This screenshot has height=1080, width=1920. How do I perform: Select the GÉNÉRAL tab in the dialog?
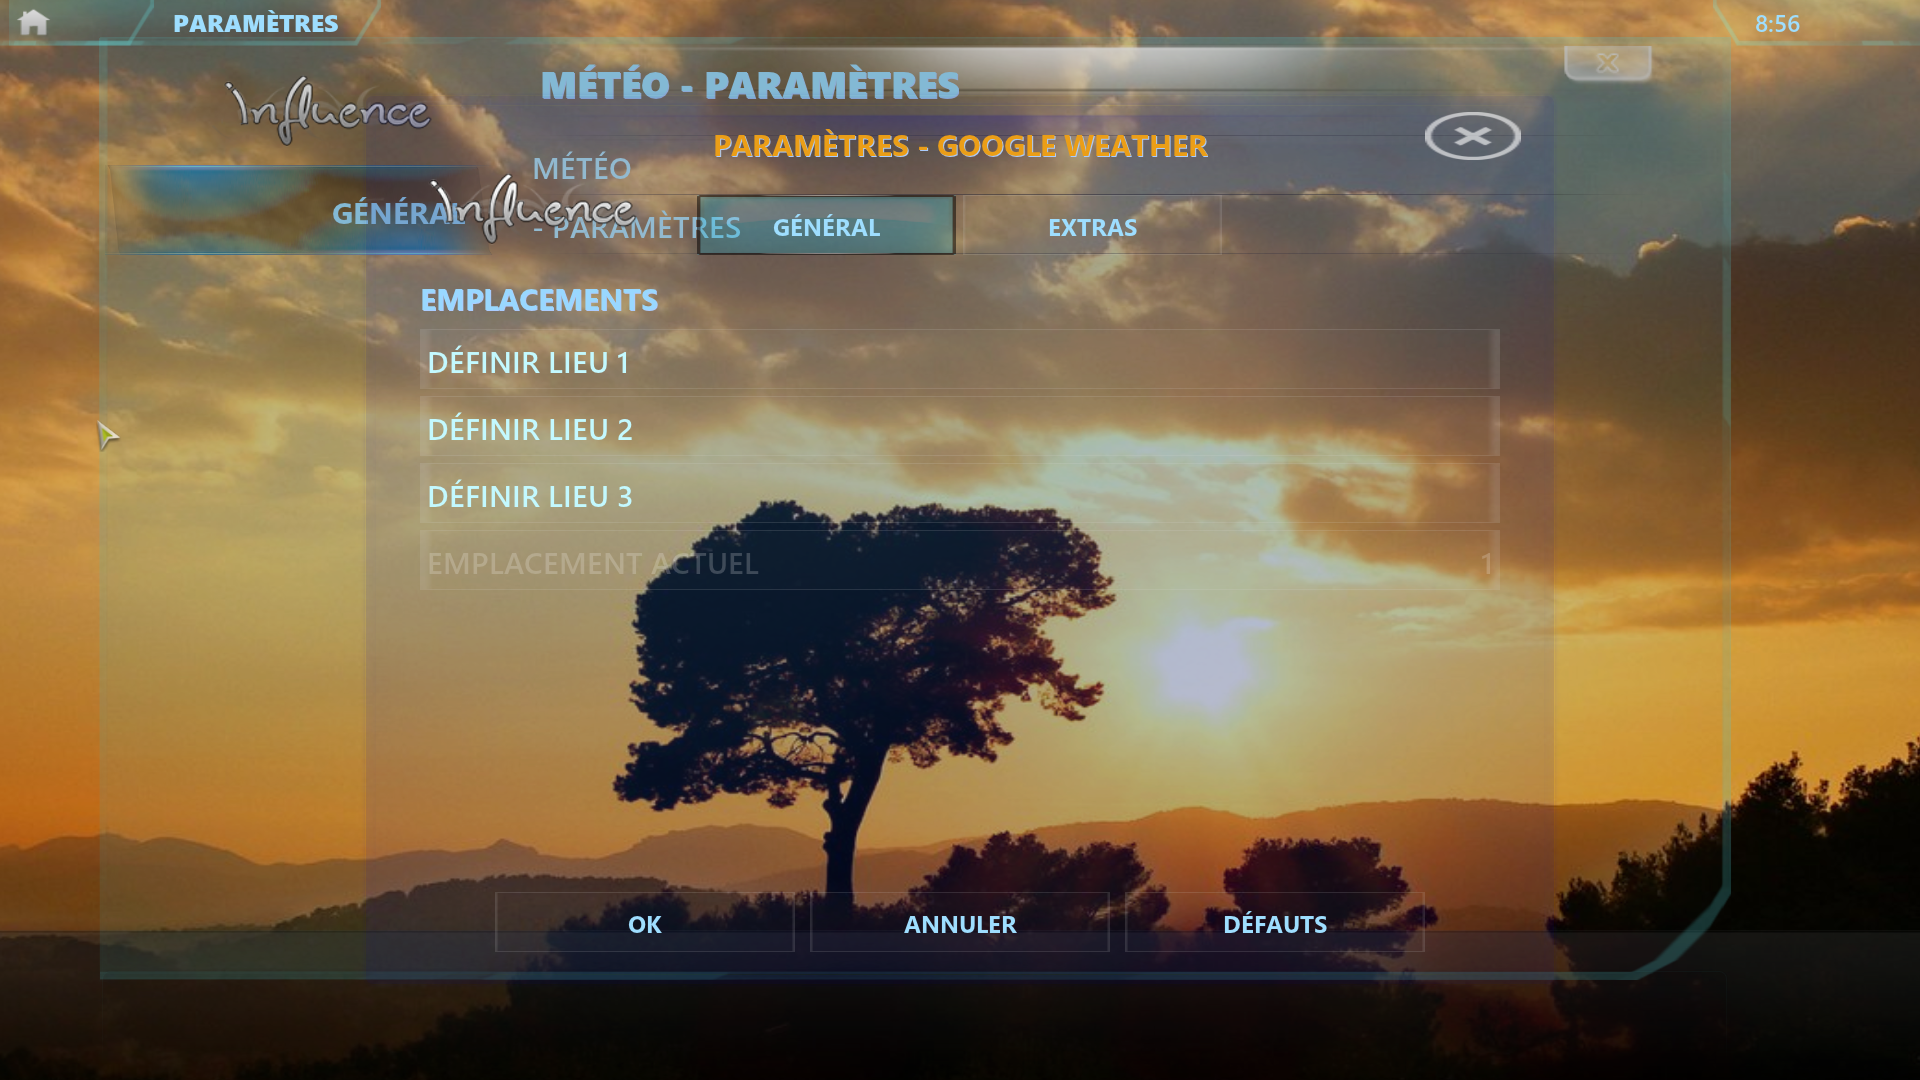(x=826, y=227)
